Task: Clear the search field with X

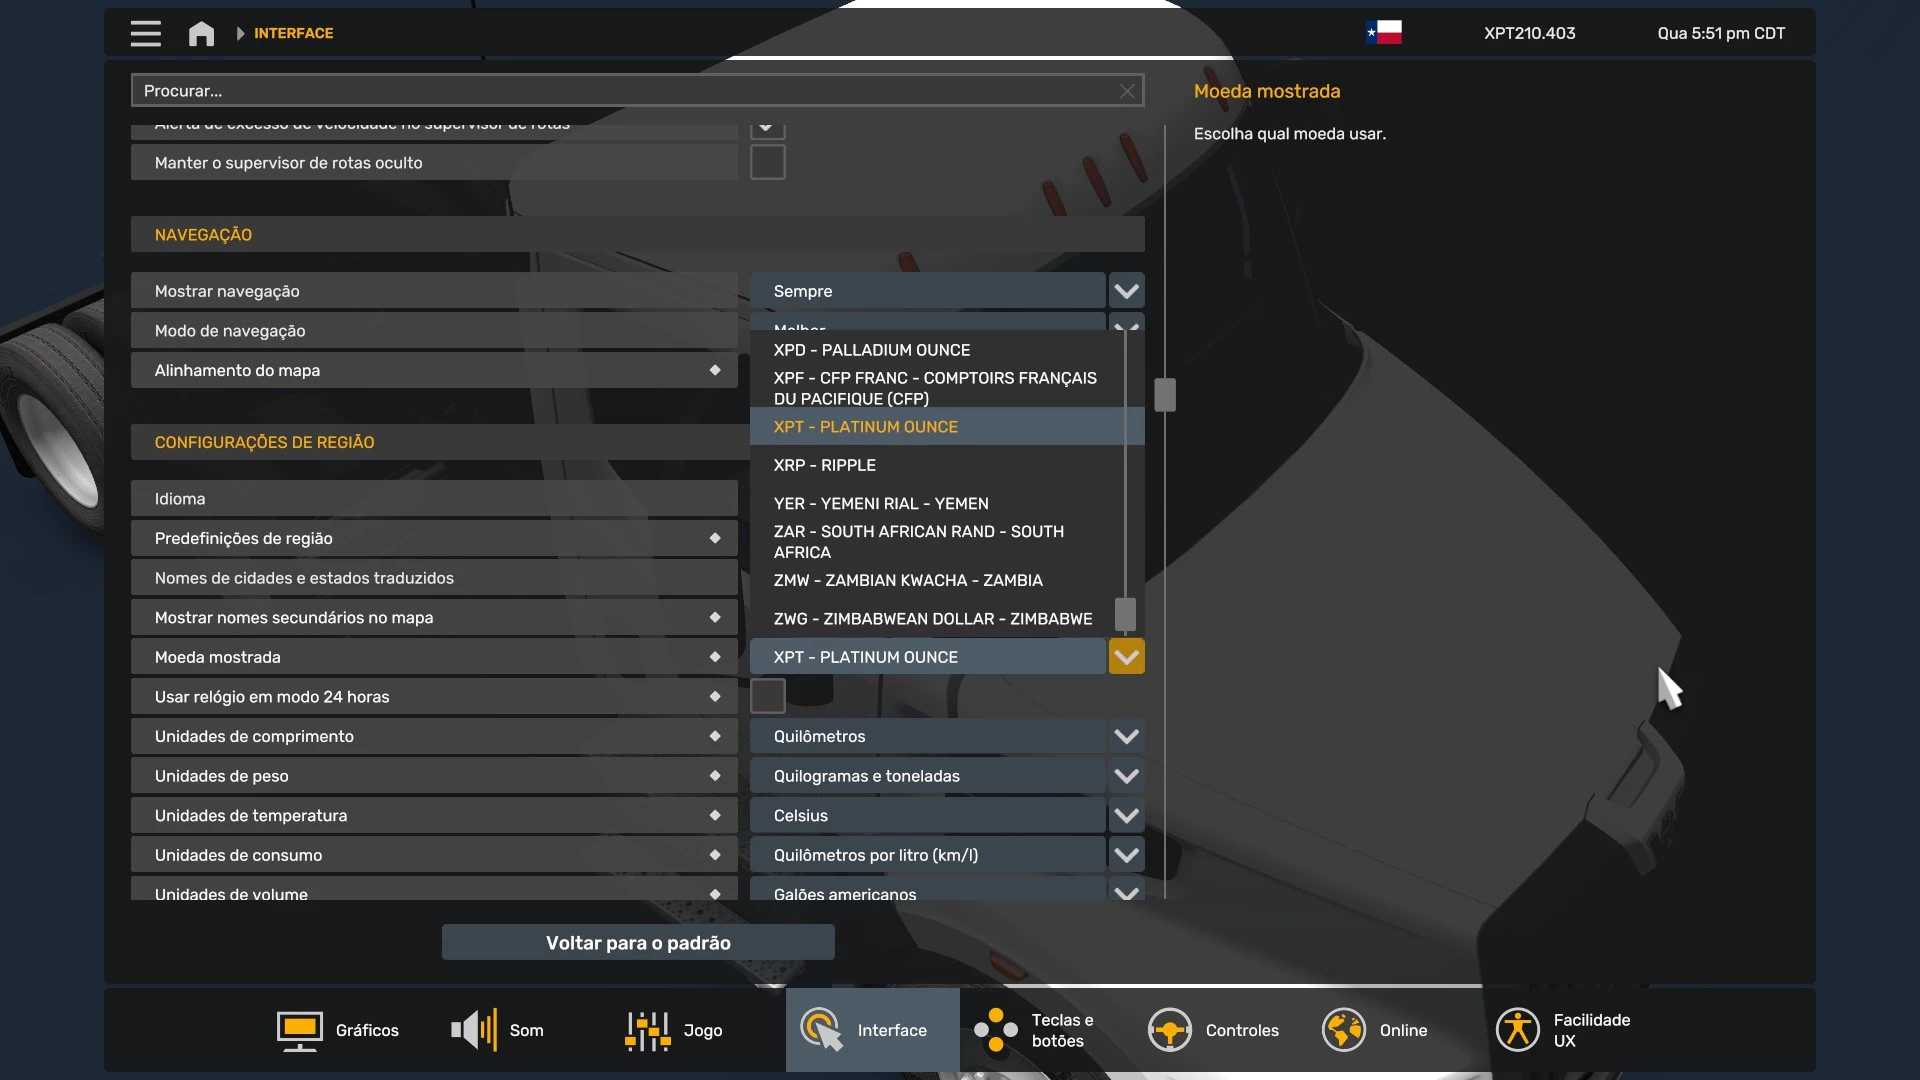Action: [x=1127, y=91]
